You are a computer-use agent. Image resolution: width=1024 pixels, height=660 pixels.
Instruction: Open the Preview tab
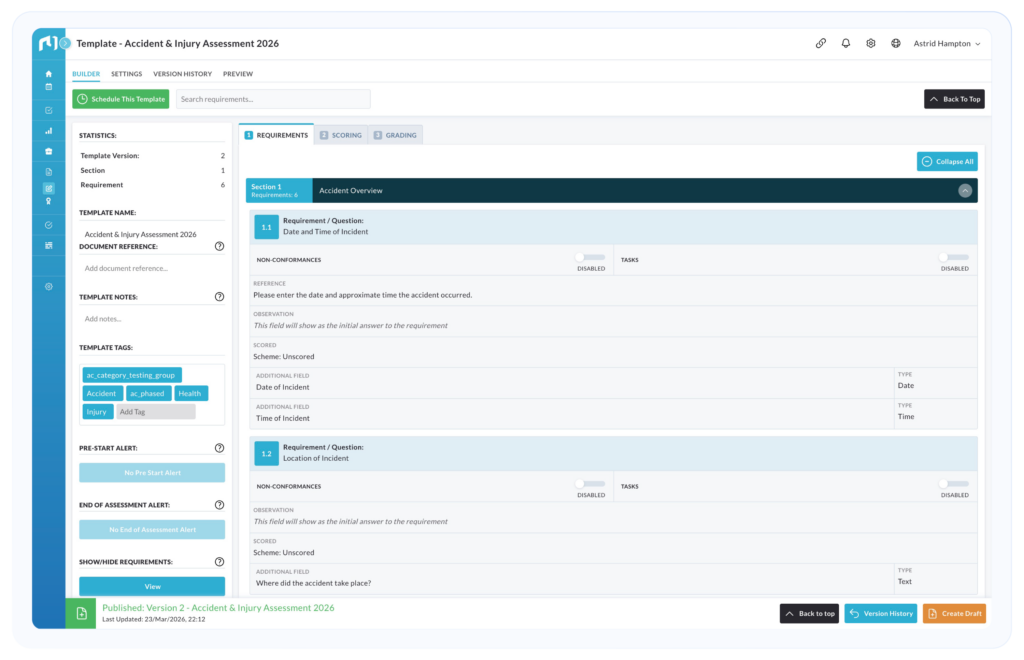238,74
